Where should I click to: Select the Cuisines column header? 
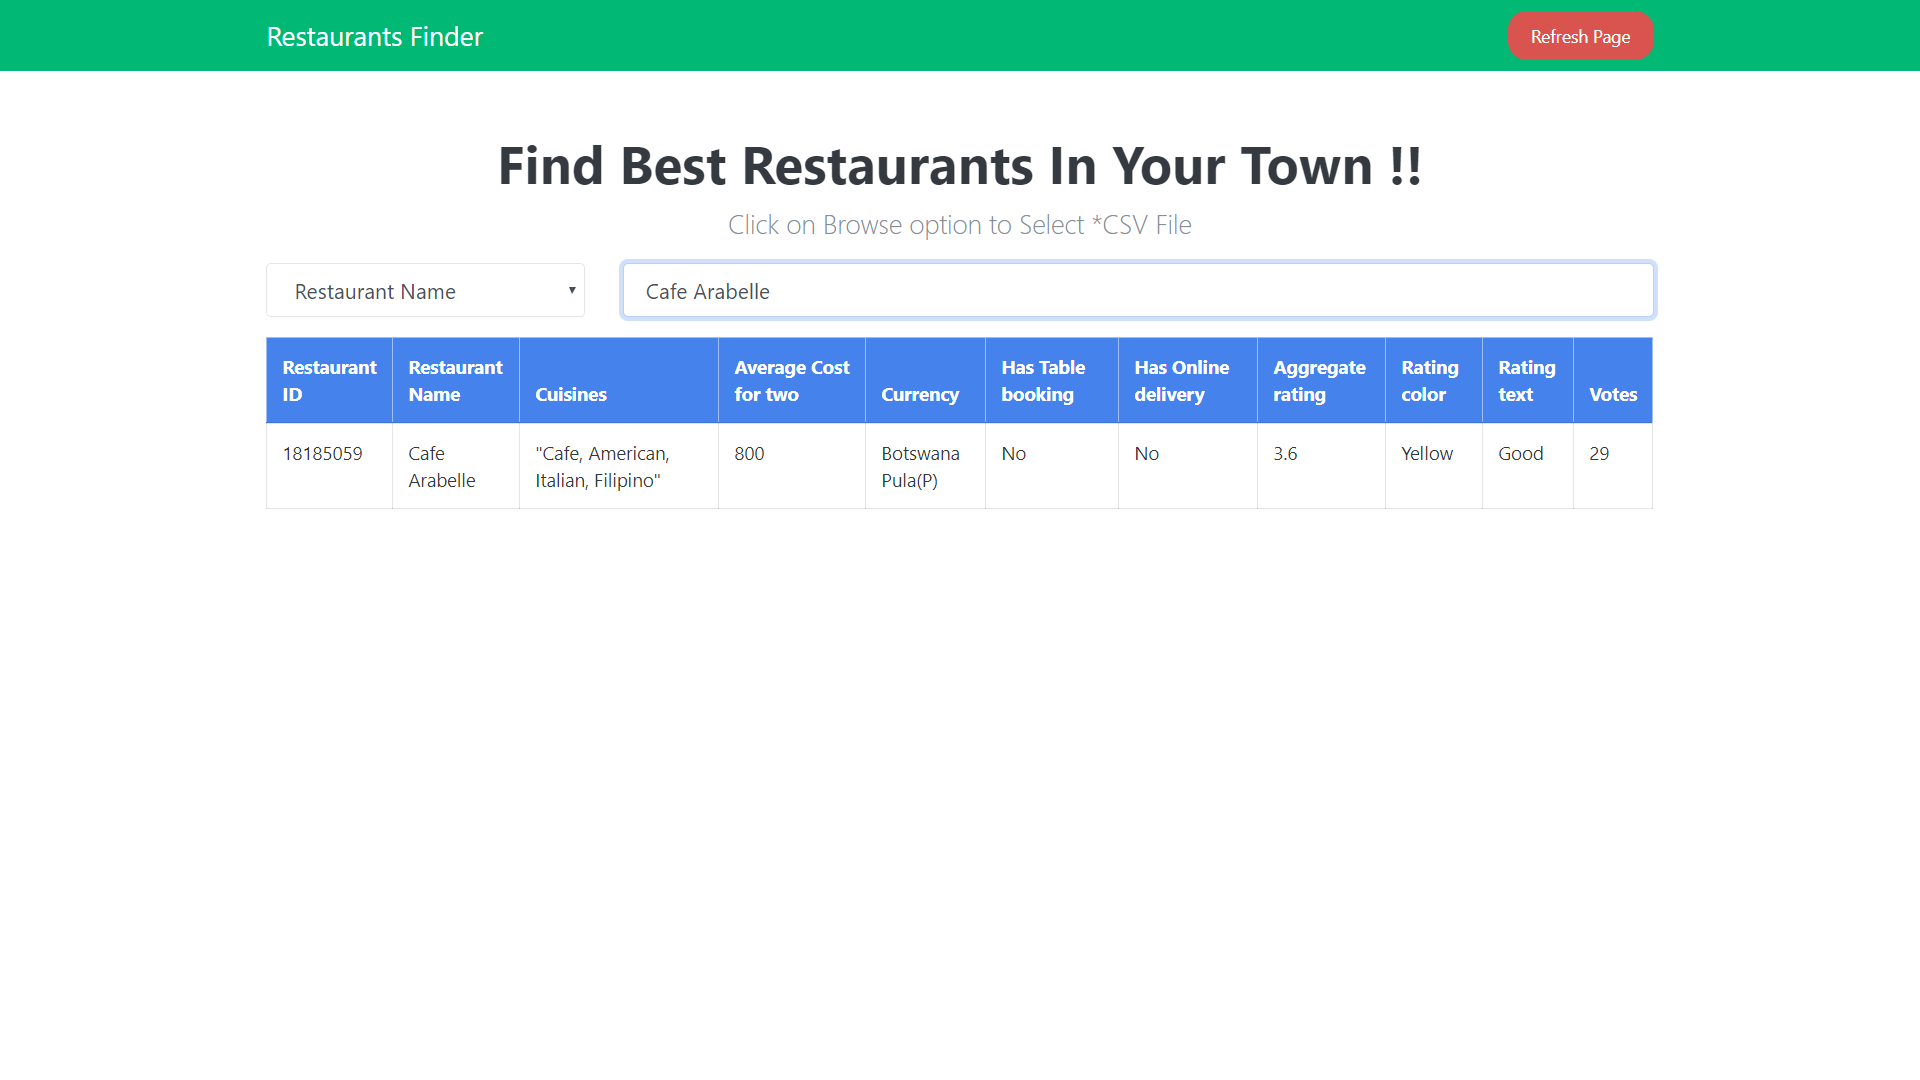pyautogui.click(x=570, y=394)
